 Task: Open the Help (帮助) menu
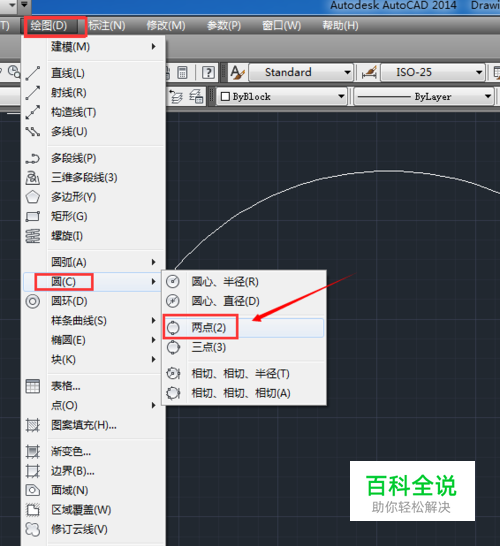(340, 26)
